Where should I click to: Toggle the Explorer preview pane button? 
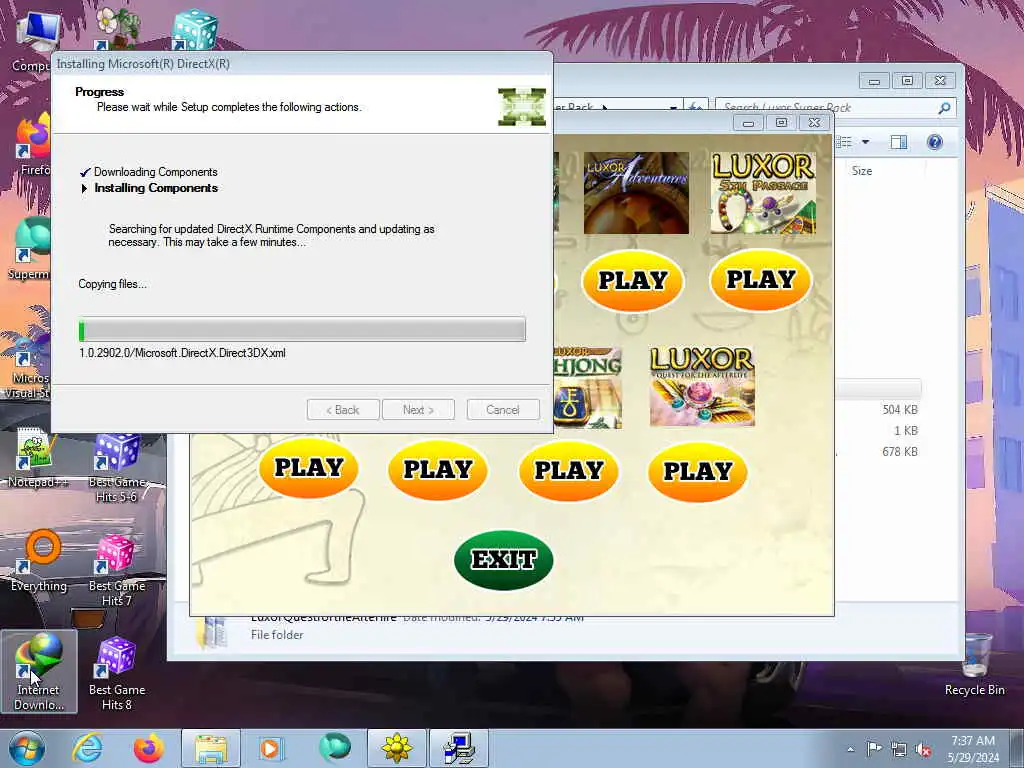click(x=899, y=142)
